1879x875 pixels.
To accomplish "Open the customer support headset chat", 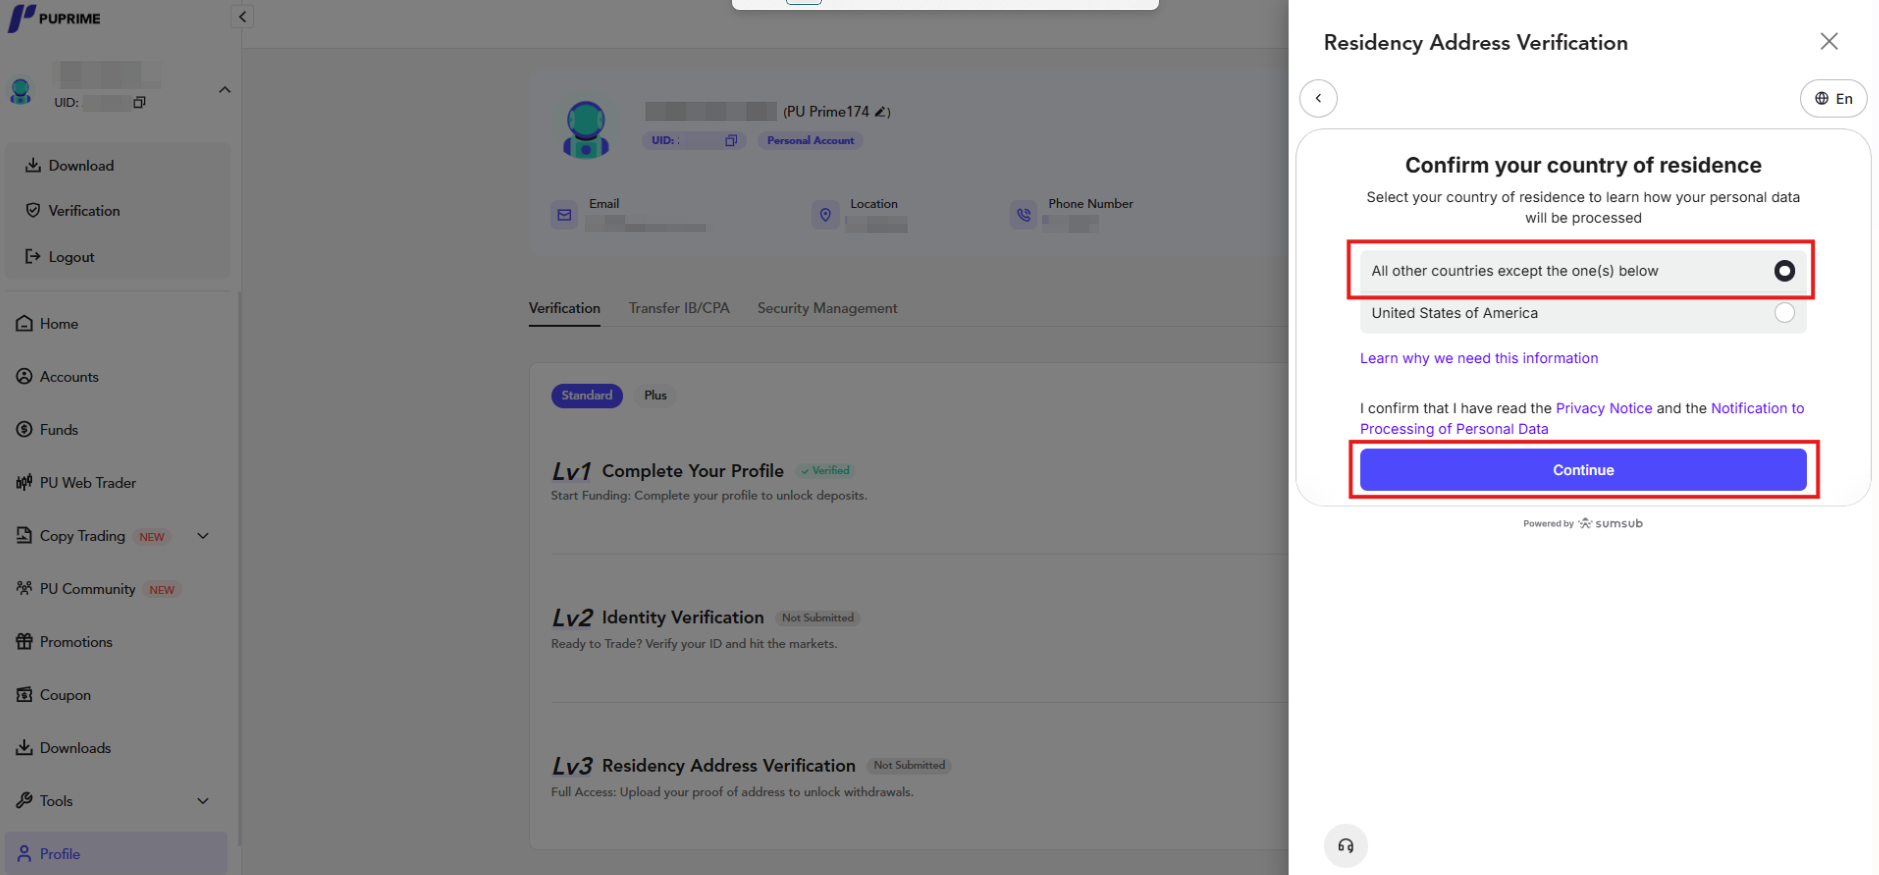I will (x=1346, y=846).
